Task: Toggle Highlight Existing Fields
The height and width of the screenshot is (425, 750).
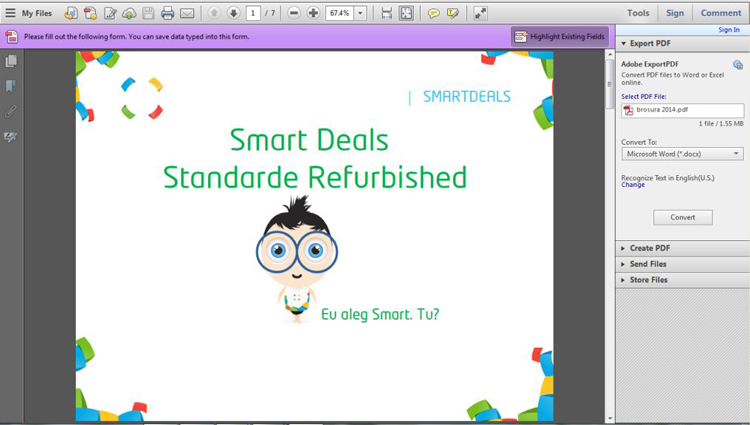Action: 560,36
